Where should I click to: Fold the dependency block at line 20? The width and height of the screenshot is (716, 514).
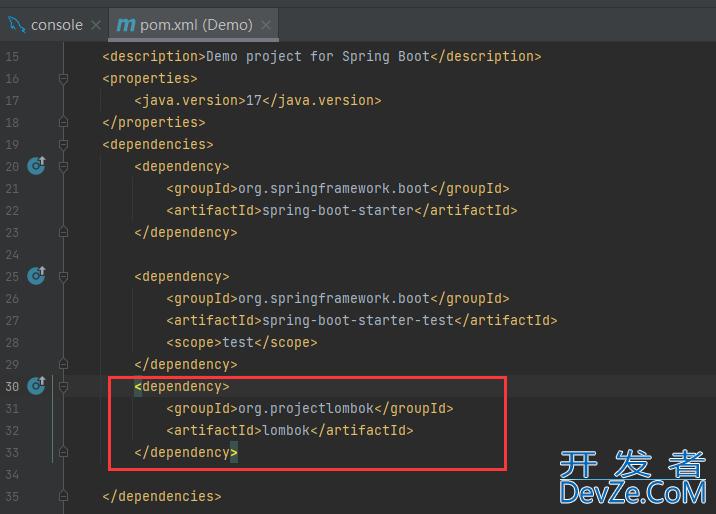click(x=63, y=167)
